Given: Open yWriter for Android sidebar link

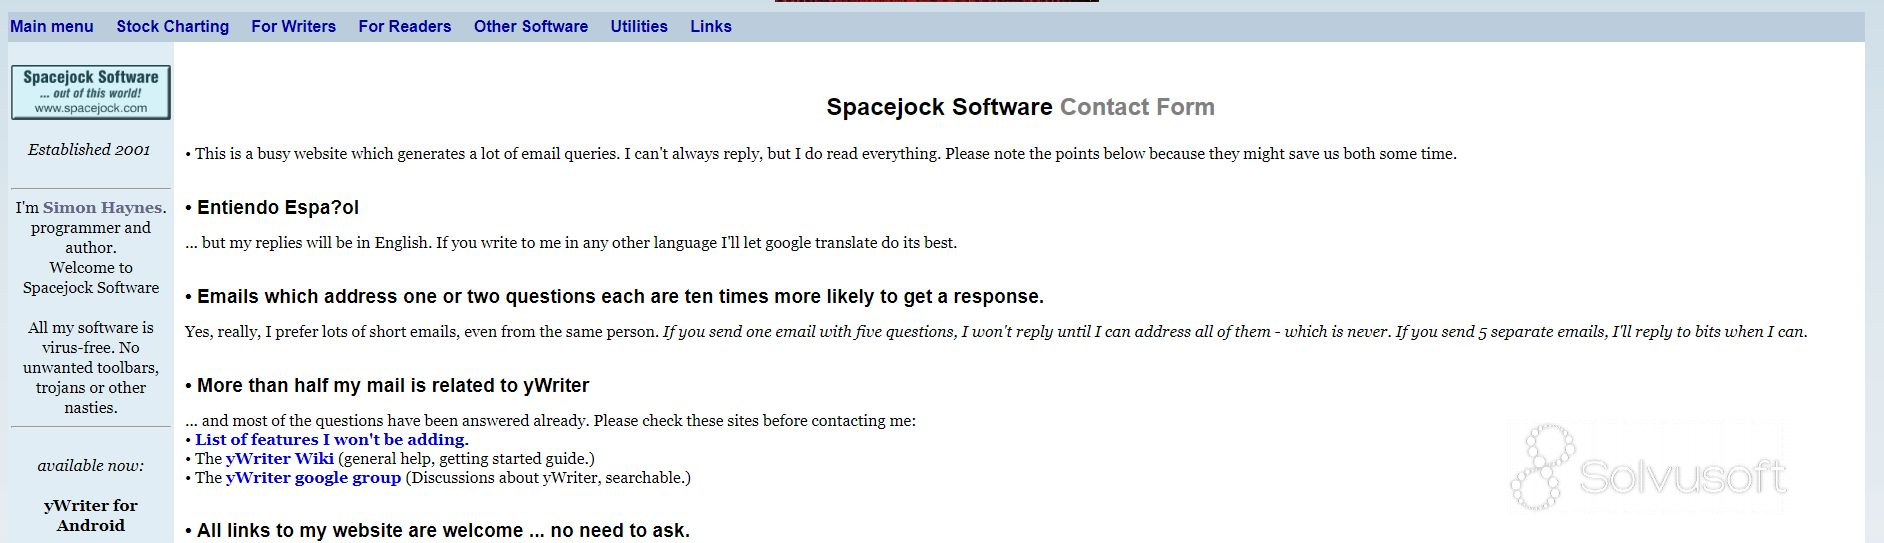Looking at the screenshot, I should pyautogui.click(x=91, y=516).
